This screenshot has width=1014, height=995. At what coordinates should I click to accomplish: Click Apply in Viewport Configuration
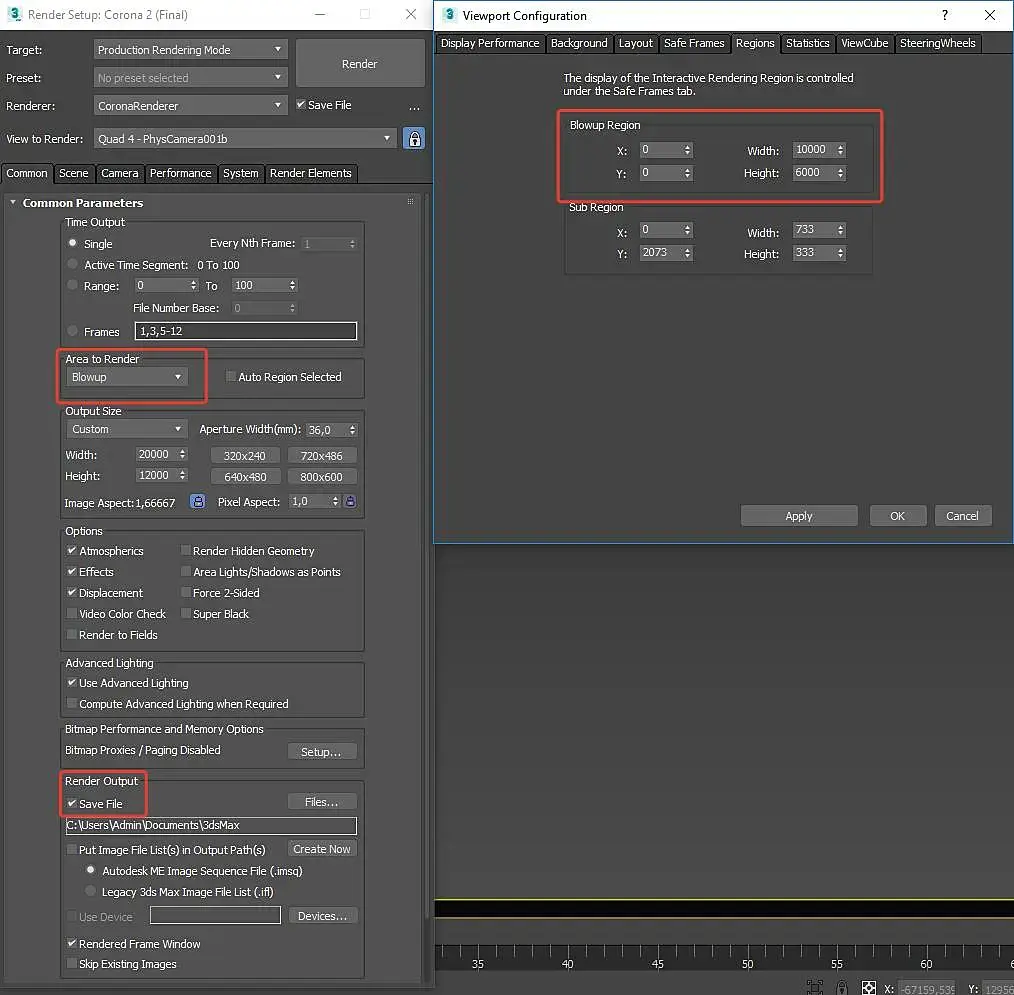[799, 516]
